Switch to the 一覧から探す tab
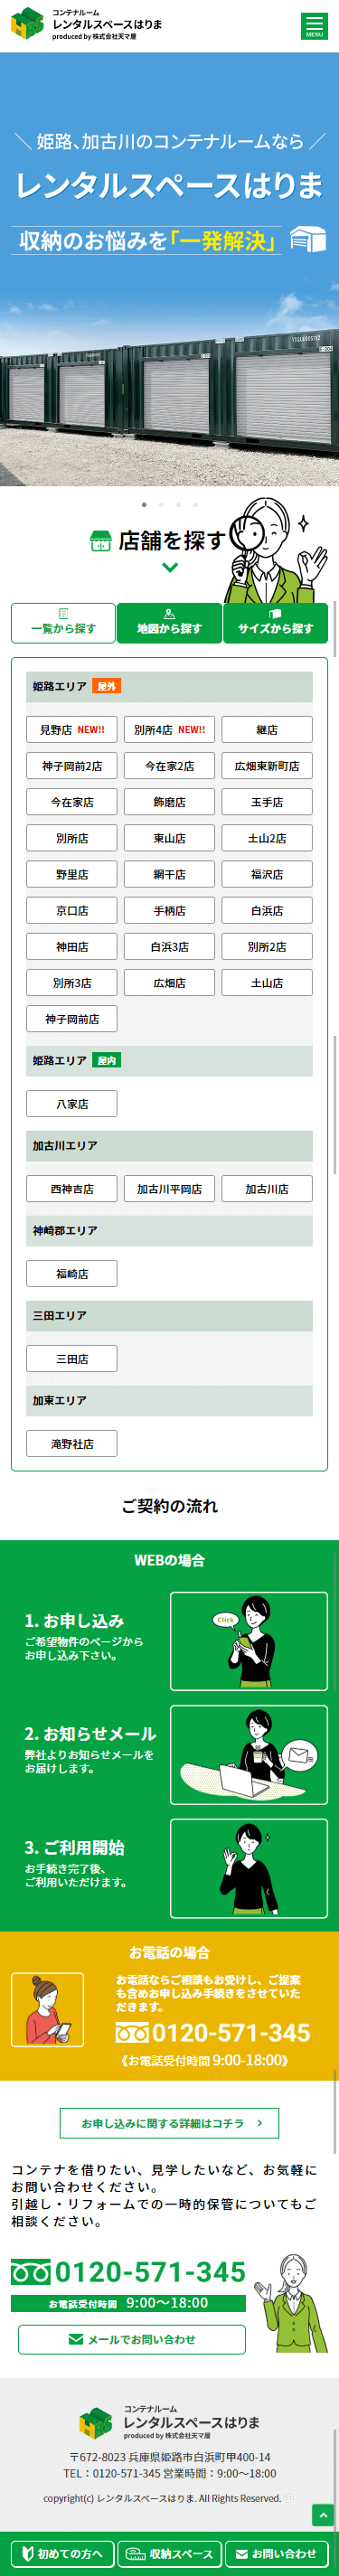This screenshot has width=339, height=2576. click(x=63, y=622)
